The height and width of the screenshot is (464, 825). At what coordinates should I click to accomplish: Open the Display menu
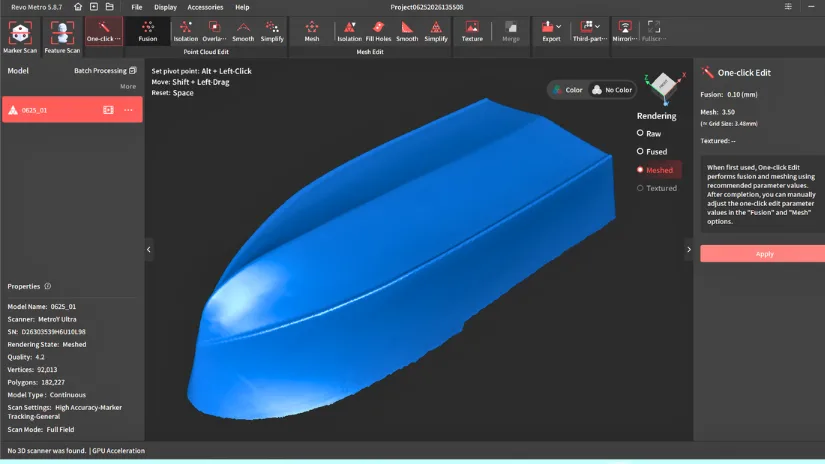(165, 7)
